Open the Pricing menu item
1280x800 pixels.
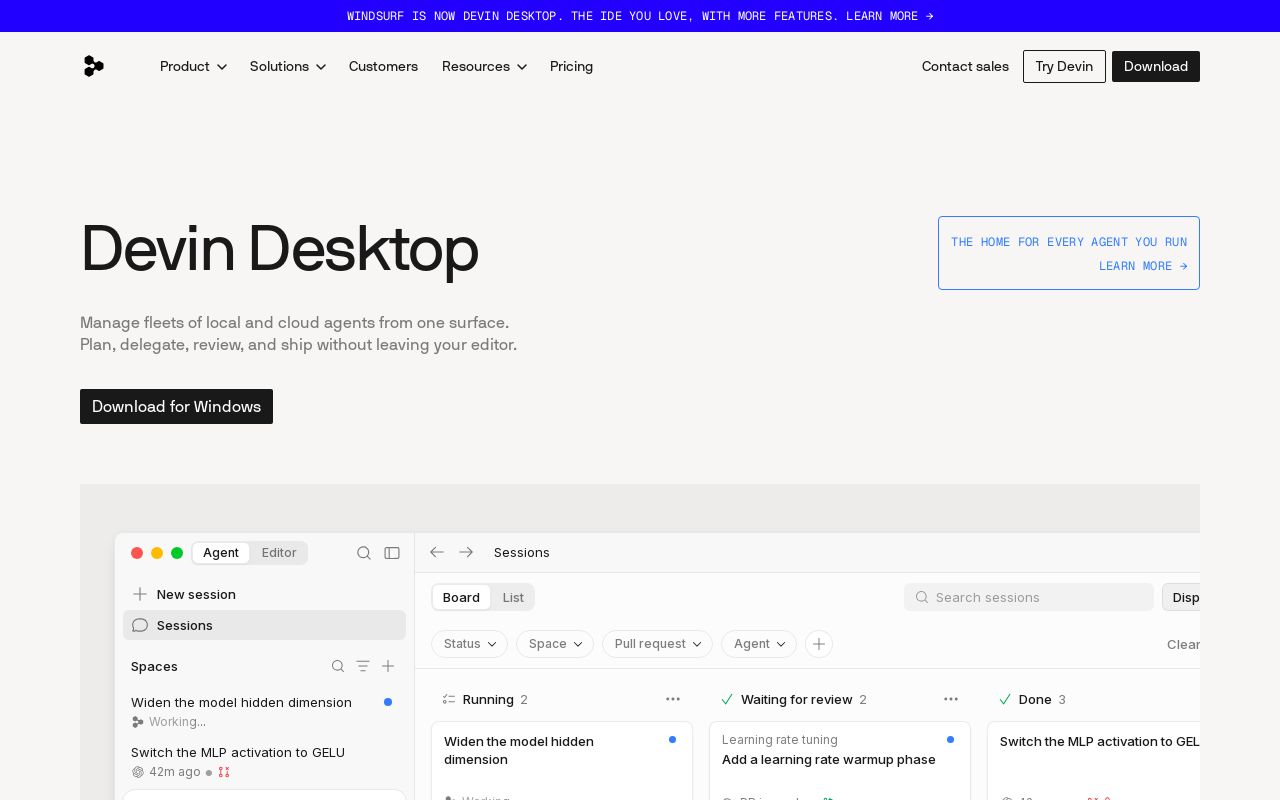571,66
